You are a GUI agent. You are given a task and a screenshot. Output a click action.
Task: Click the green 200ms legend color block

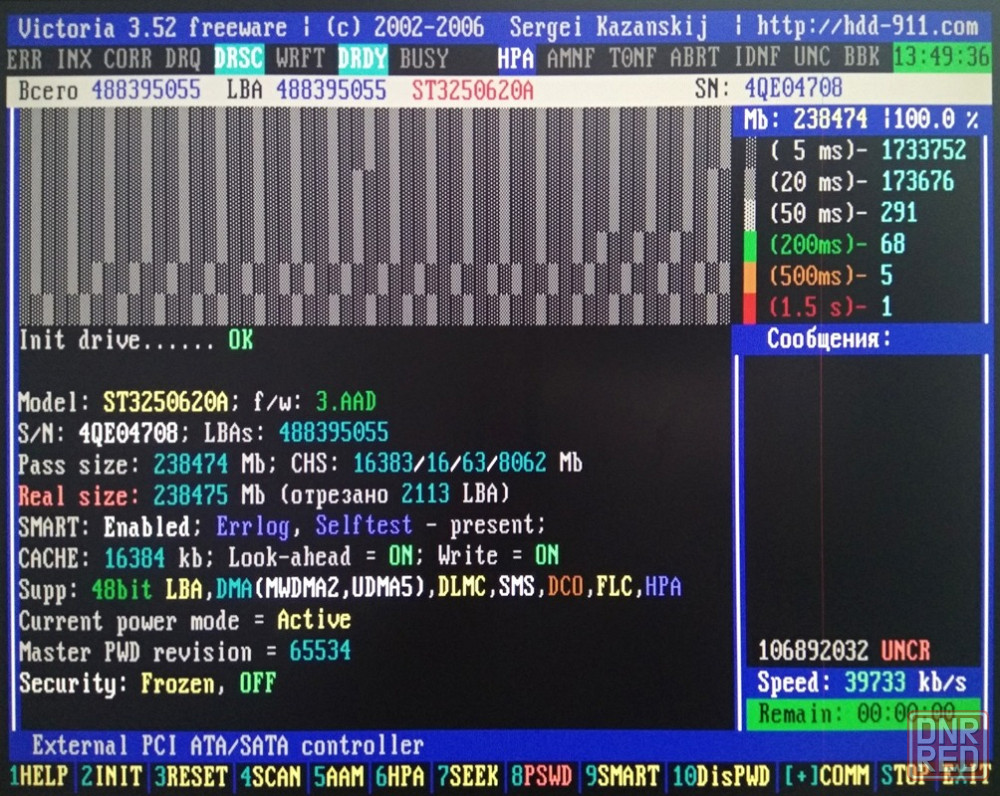(750, 245)
